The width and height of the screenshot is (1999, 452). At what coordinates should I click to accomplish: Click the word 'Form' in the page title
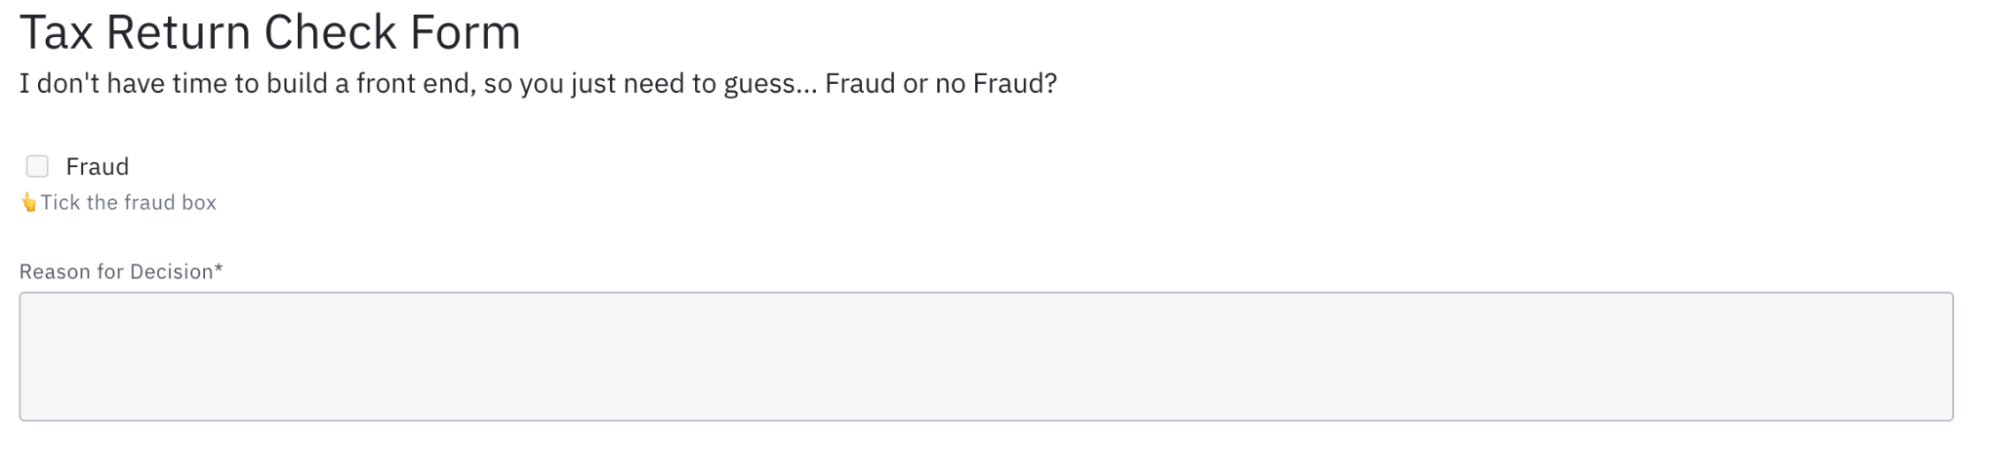466,32
